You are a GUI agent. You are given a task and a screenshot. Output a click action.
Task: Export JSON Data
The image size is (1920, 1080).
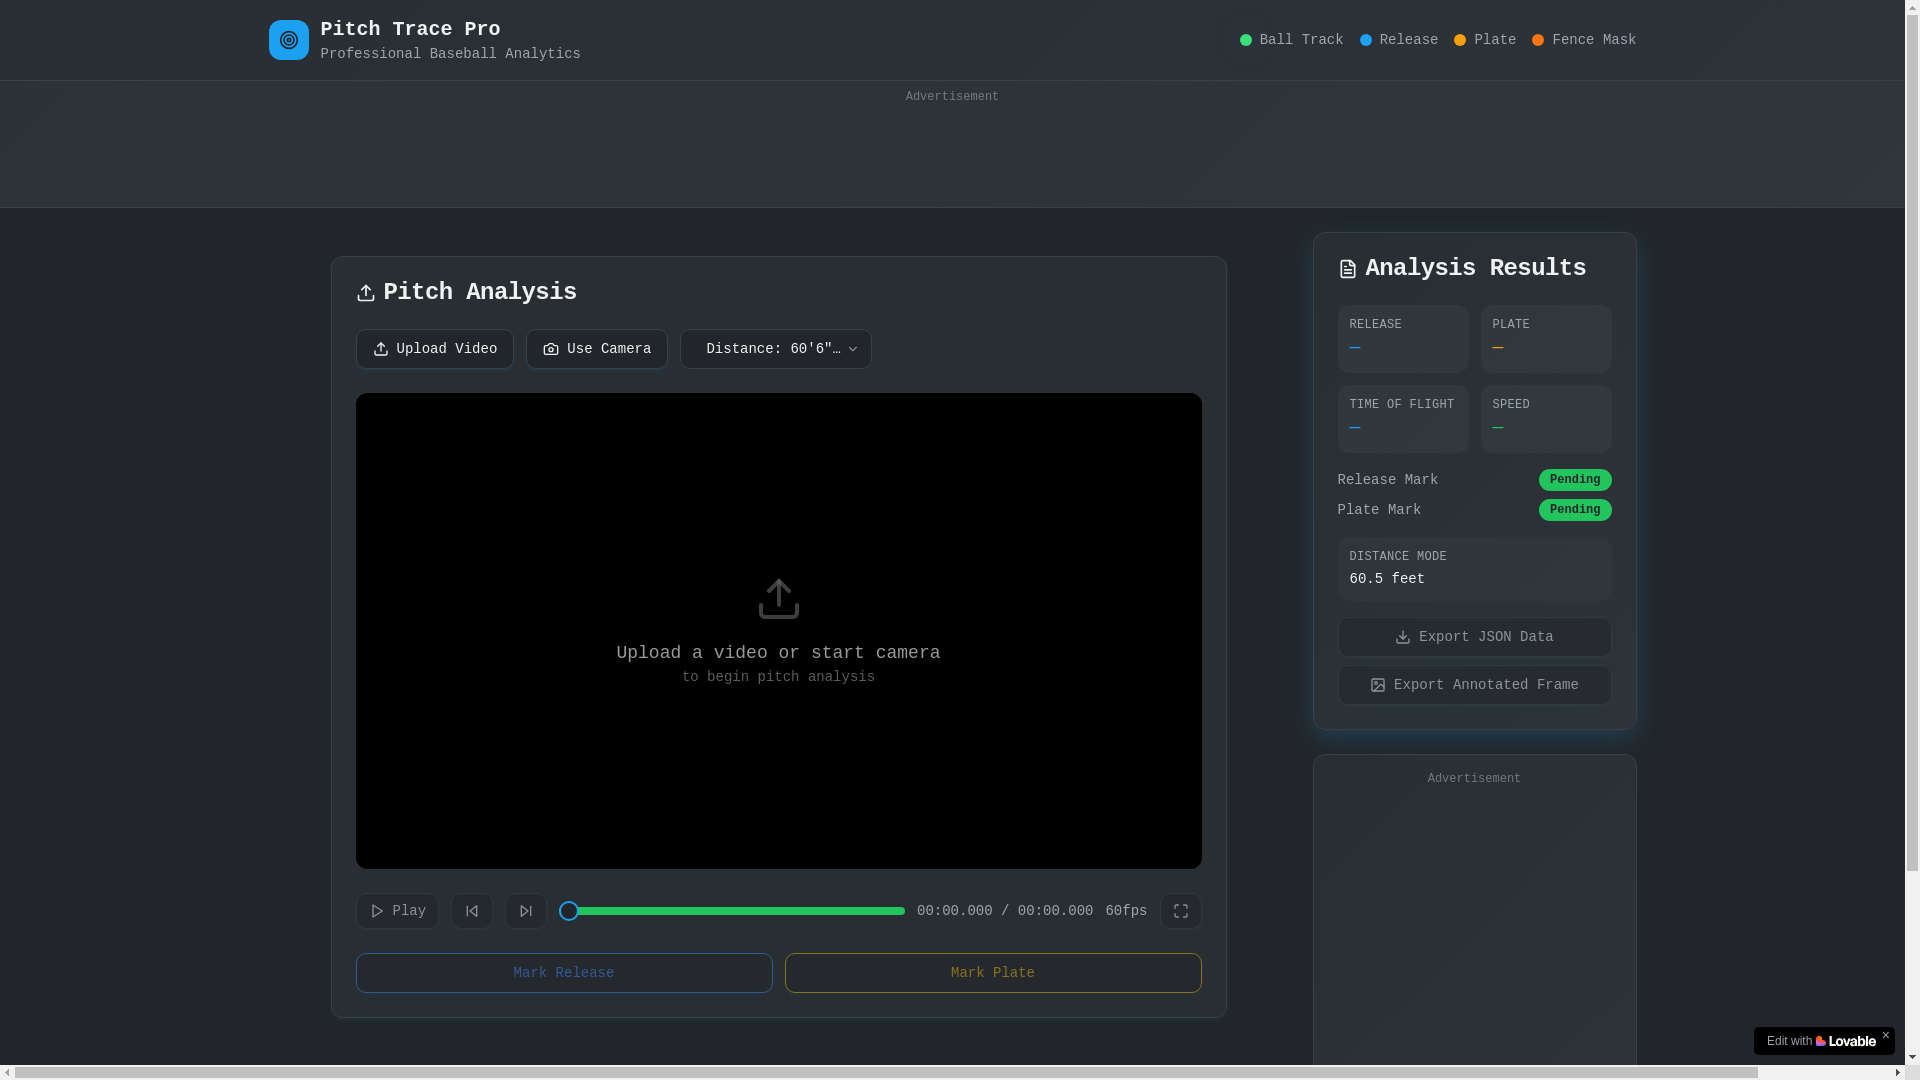1475,637
